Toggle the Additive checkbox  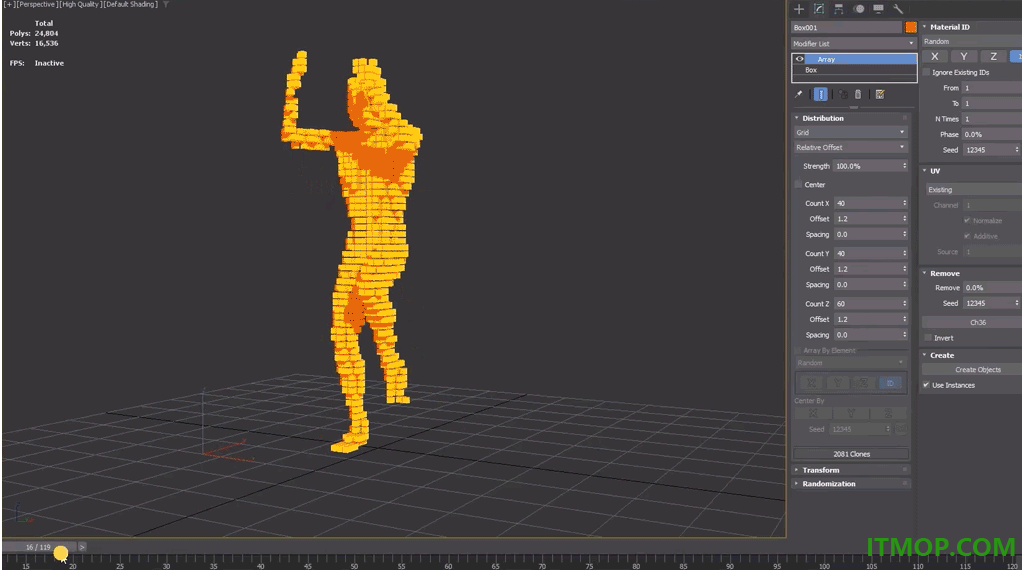click(x=967, y=236)
